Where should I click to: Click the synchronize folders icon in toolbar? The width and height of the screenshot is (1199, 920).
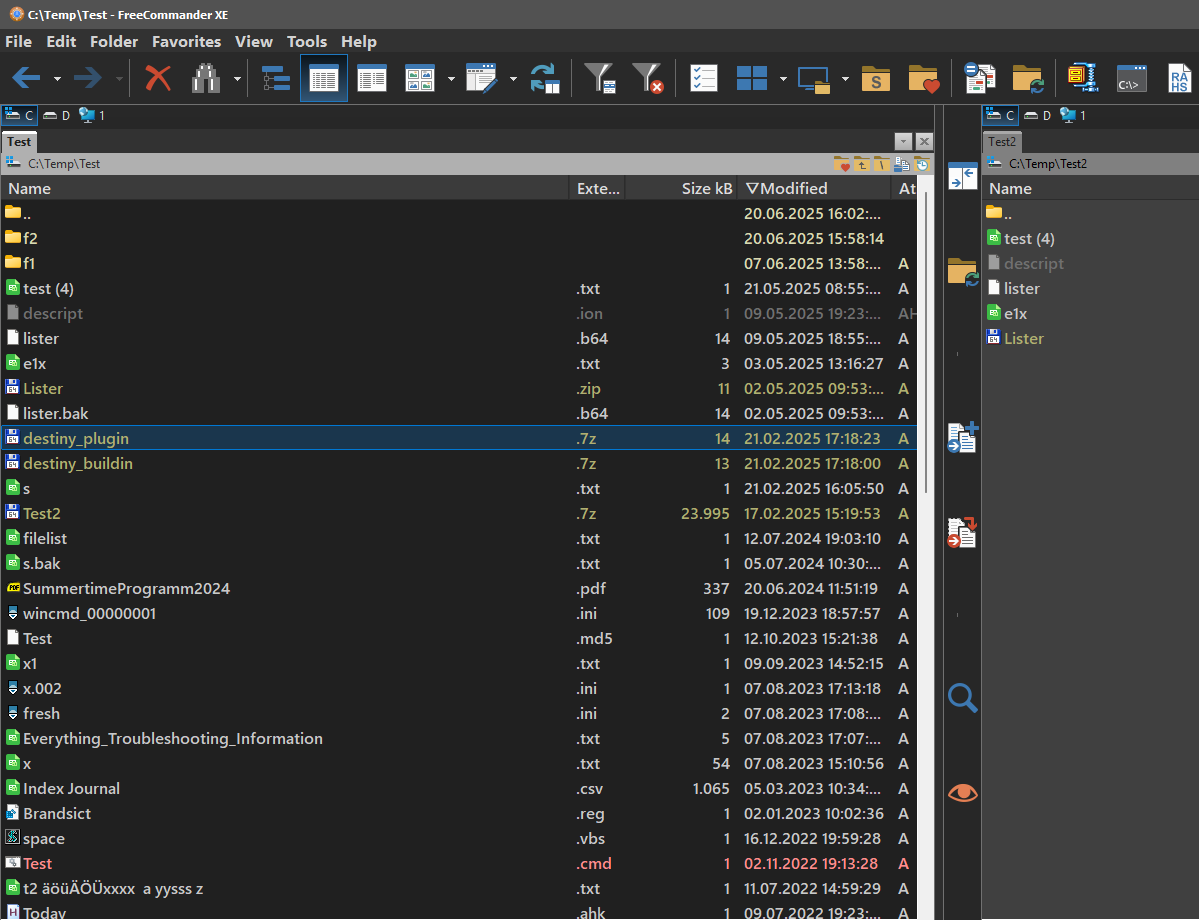coord(1027,78)
